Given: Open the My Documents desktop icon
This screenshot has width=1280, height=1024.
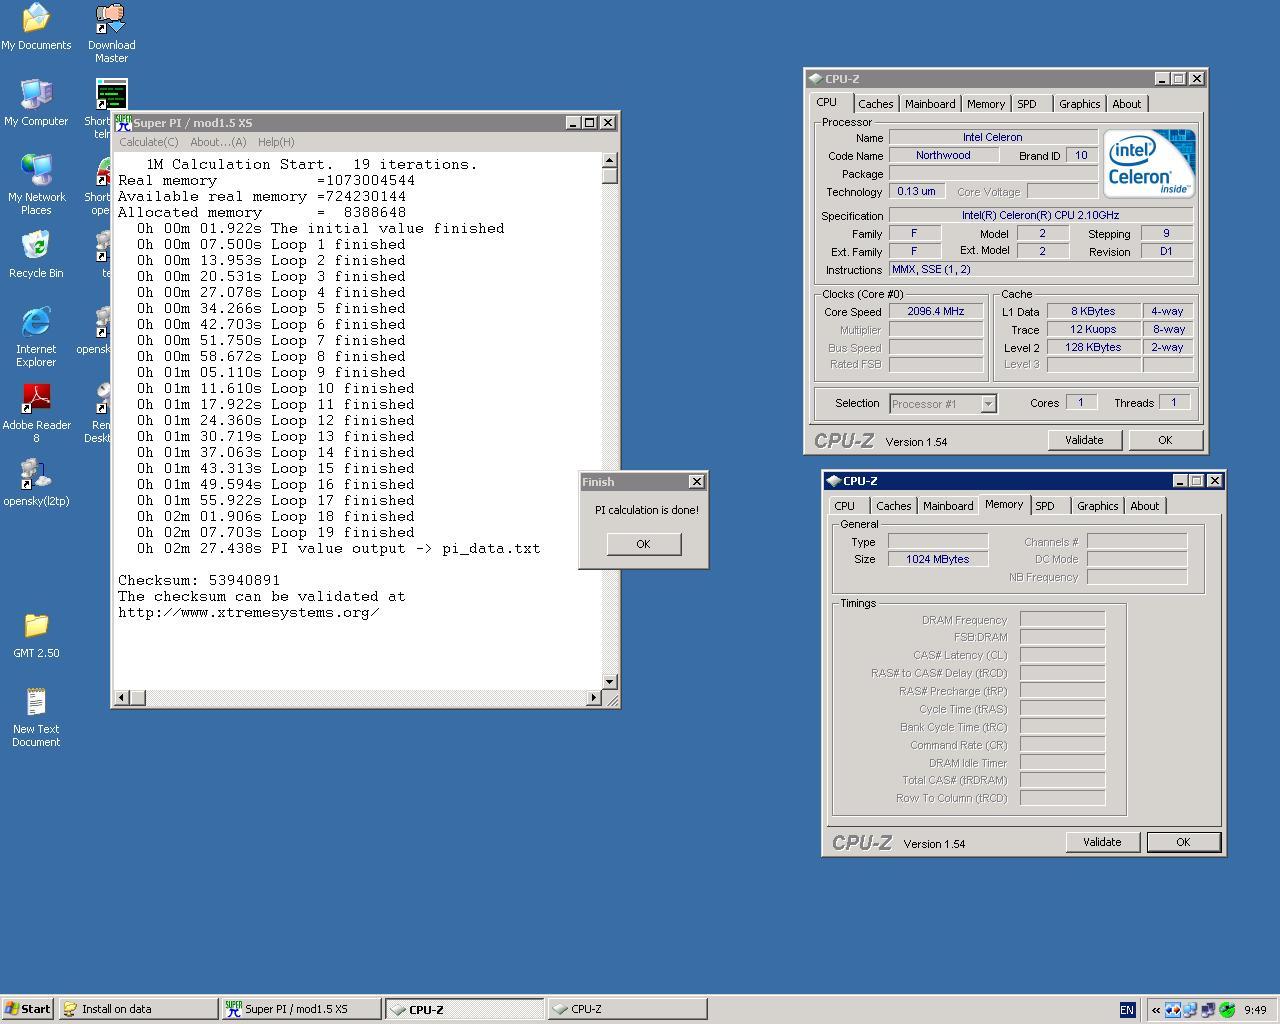Looking at the screenshot, I should pyautogui.click(x=36, y=27).
